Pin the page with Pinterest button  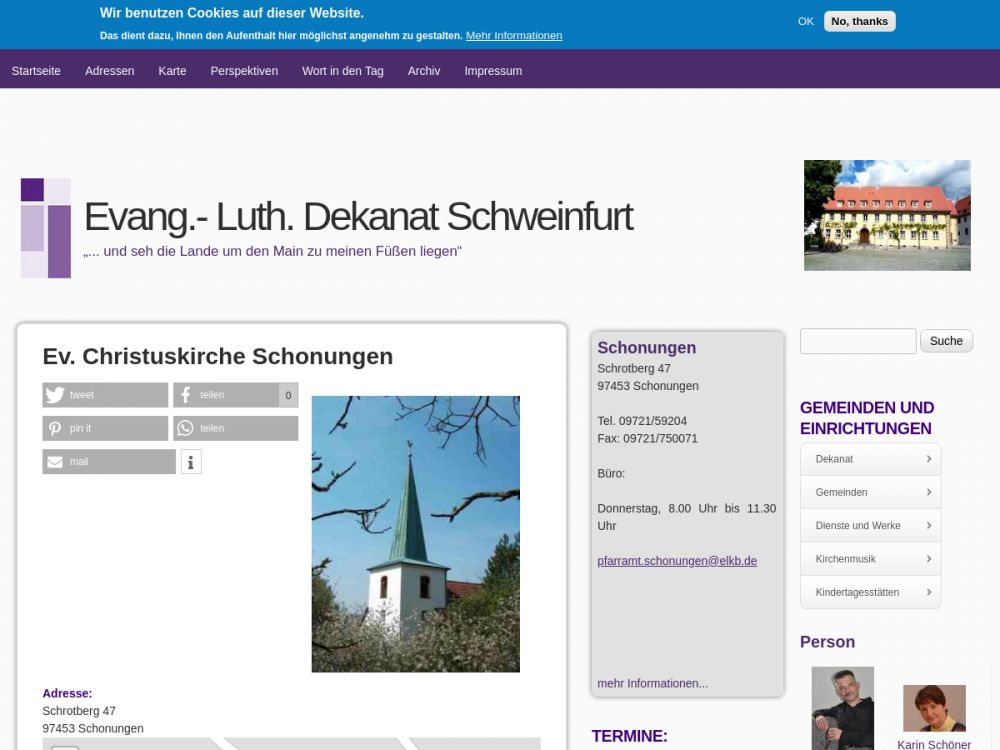click(105, 428)
